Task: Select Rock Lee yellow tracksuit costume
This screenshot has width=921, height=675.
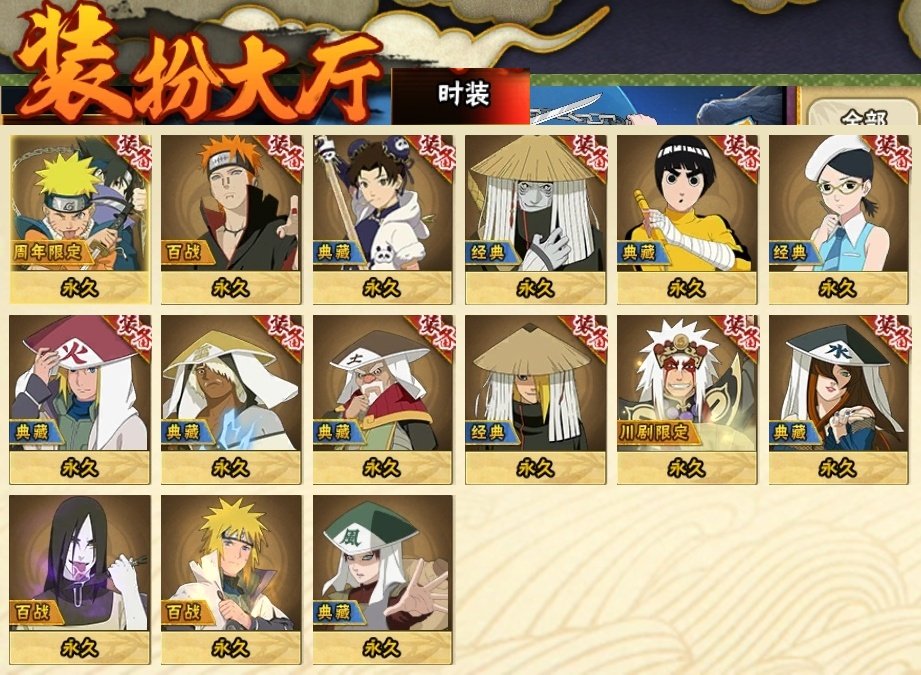Action: (x=687, y=220)
